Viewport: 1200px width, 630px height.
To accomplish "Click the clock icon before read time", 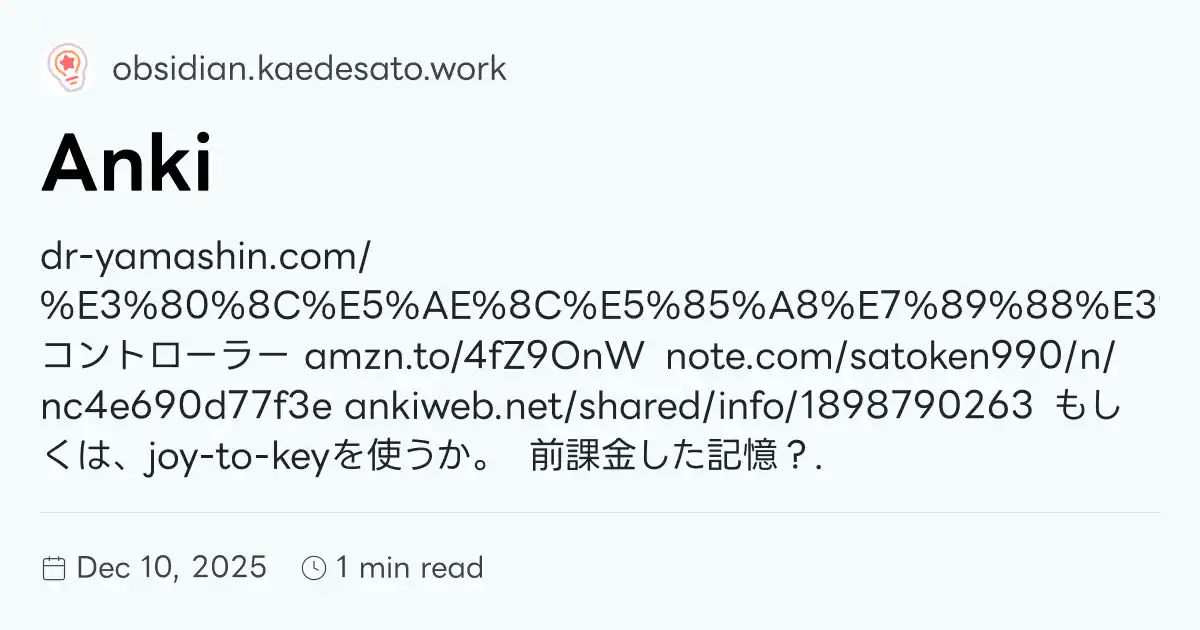I will pyautogui.click(x=314, y=568).
